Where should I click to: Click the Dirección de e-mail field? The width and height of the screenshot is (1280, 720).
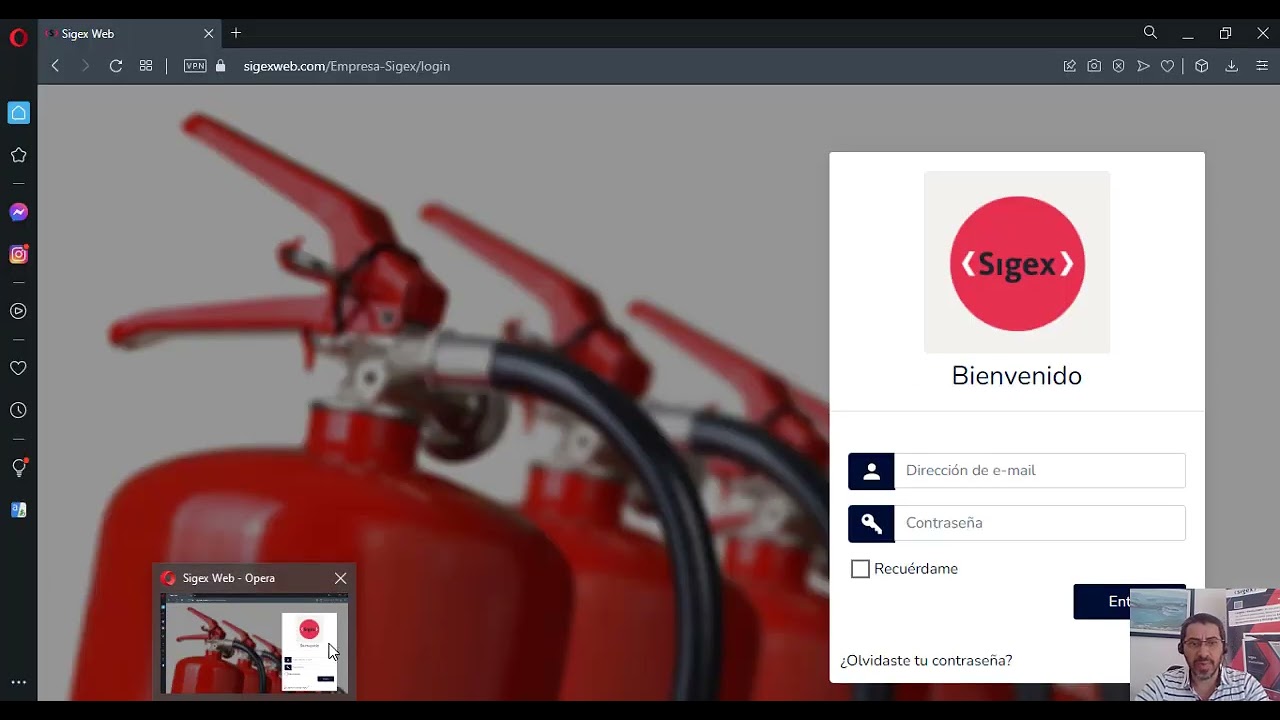(1040, 471)
